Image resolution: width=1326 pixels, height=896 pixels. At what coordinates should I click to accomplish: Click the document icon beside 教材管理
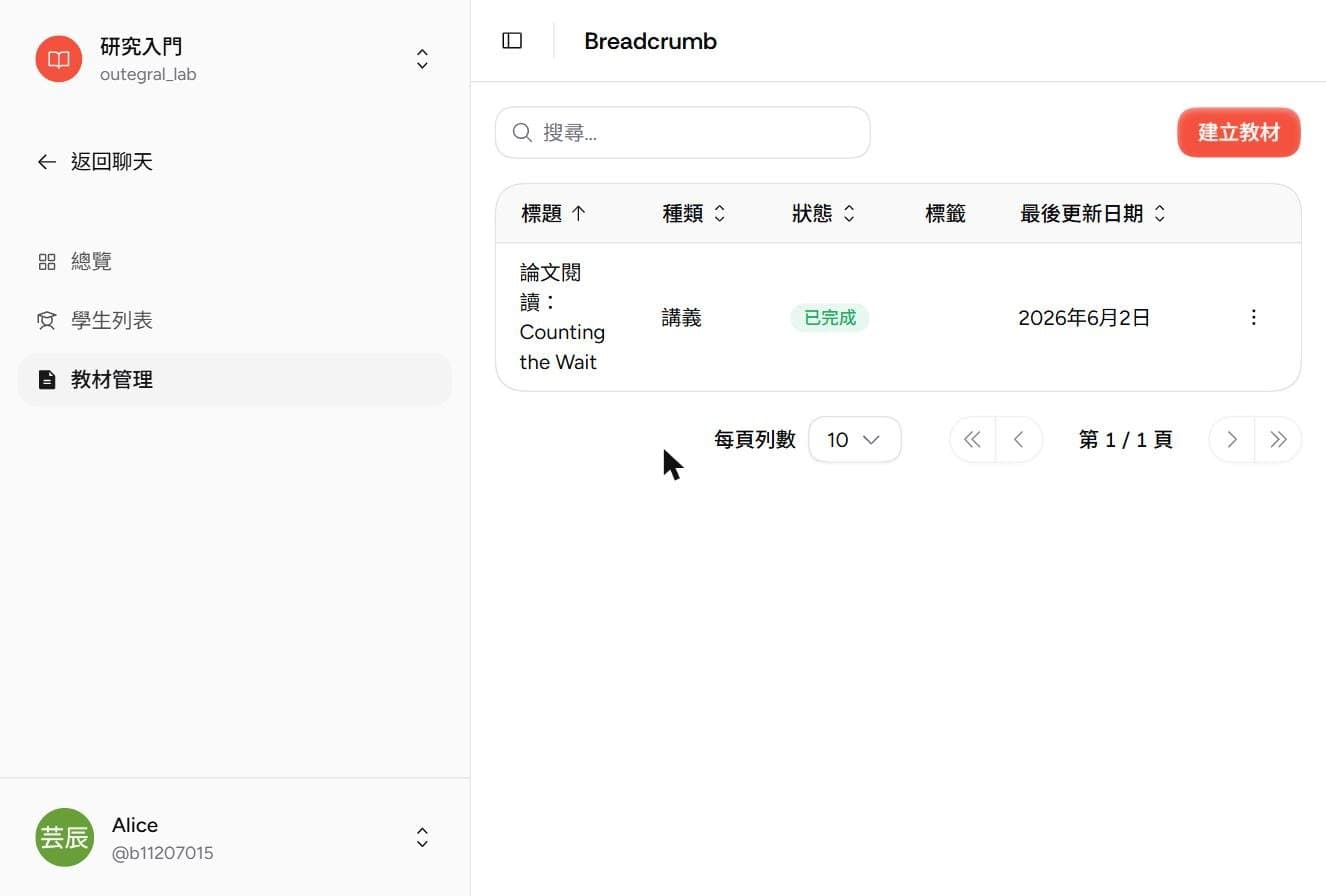click(x=47, y=380)
